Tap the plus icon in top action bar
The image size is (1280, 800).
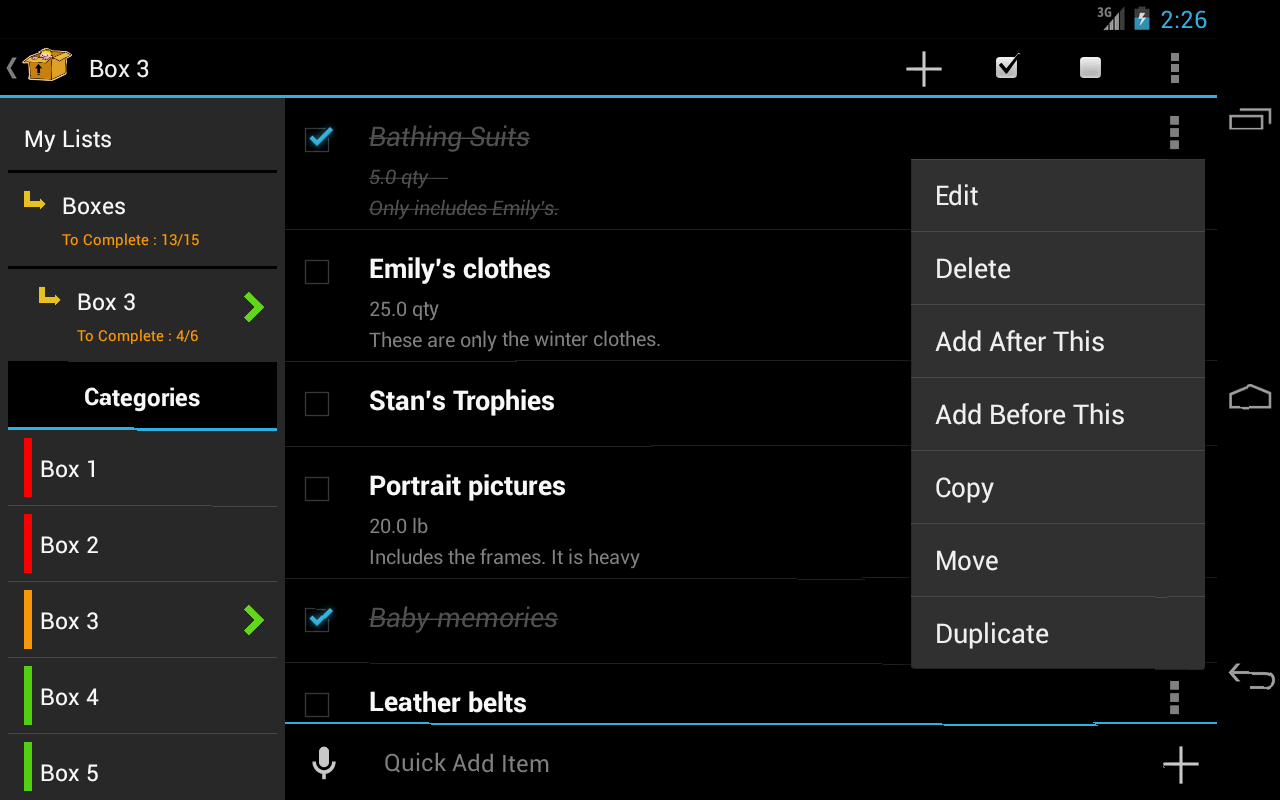coord(923,69)
